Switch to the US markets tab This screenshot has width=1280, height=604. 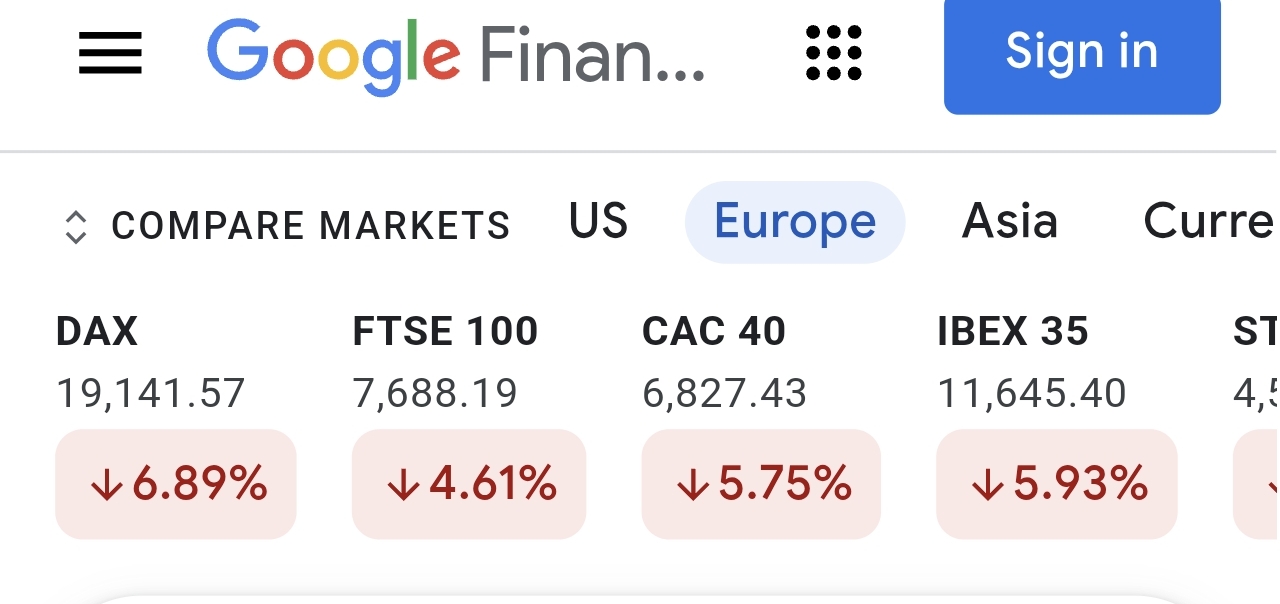598,221
